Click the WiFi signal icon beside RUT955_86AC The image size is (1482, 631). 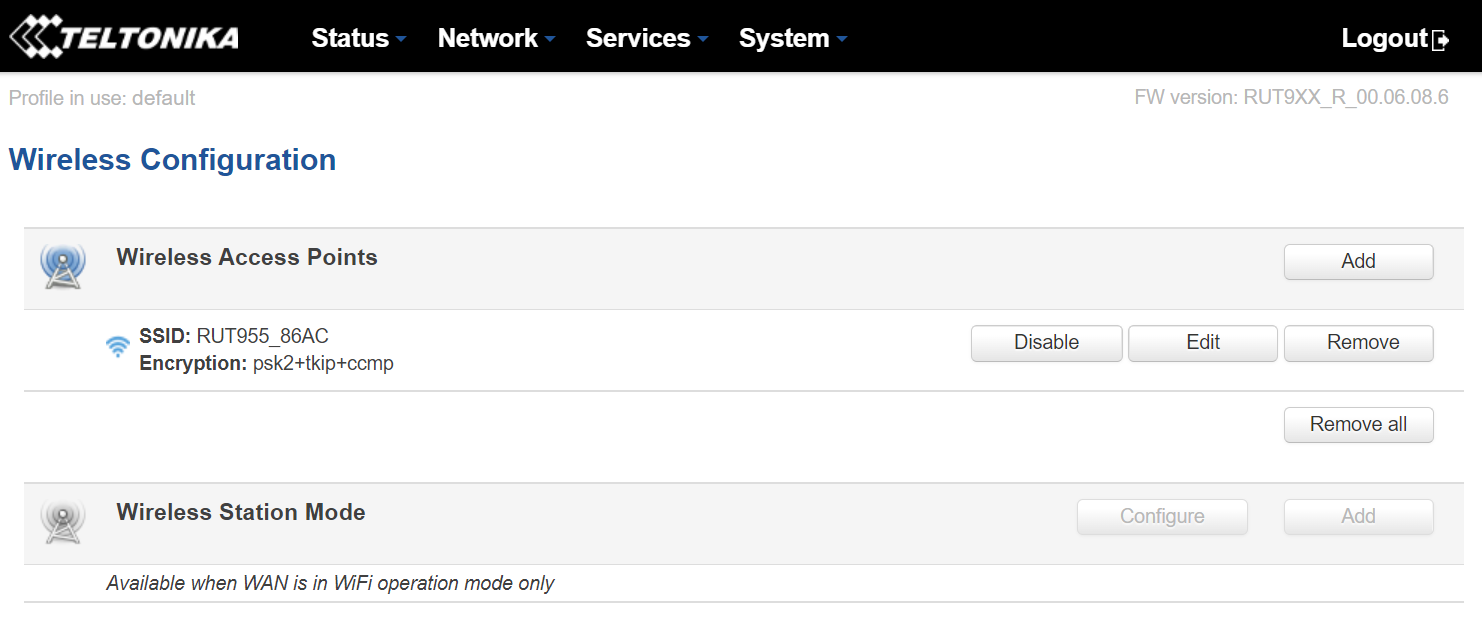pyautogui.click(x=118, y=347)
